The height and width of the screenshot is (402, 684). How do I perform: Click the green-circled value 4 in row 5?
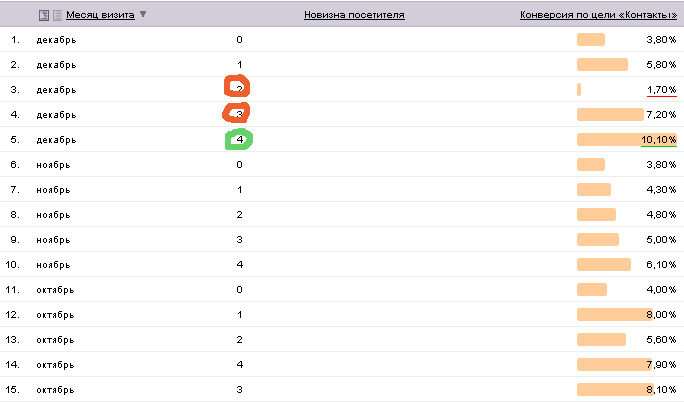(240, 139)
